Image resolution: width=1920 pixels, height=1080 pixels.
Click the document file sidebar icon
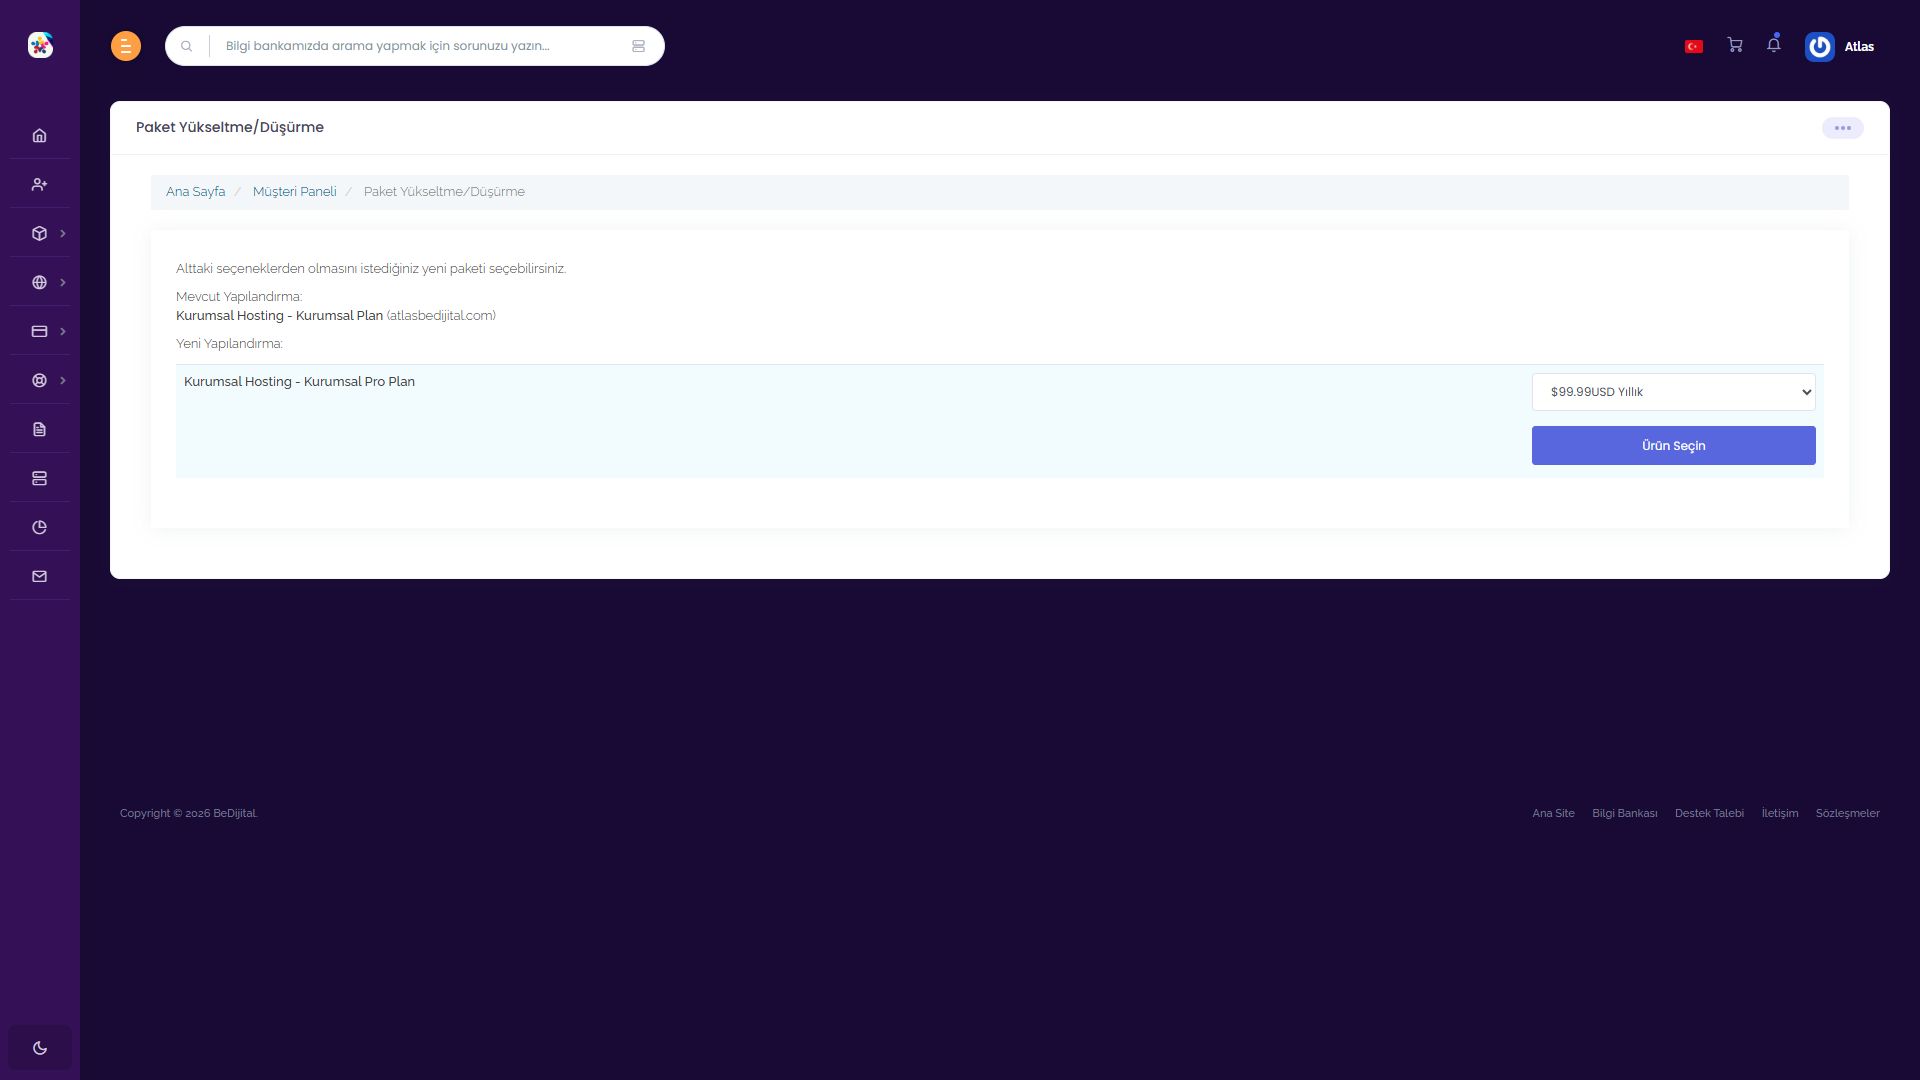39,429
